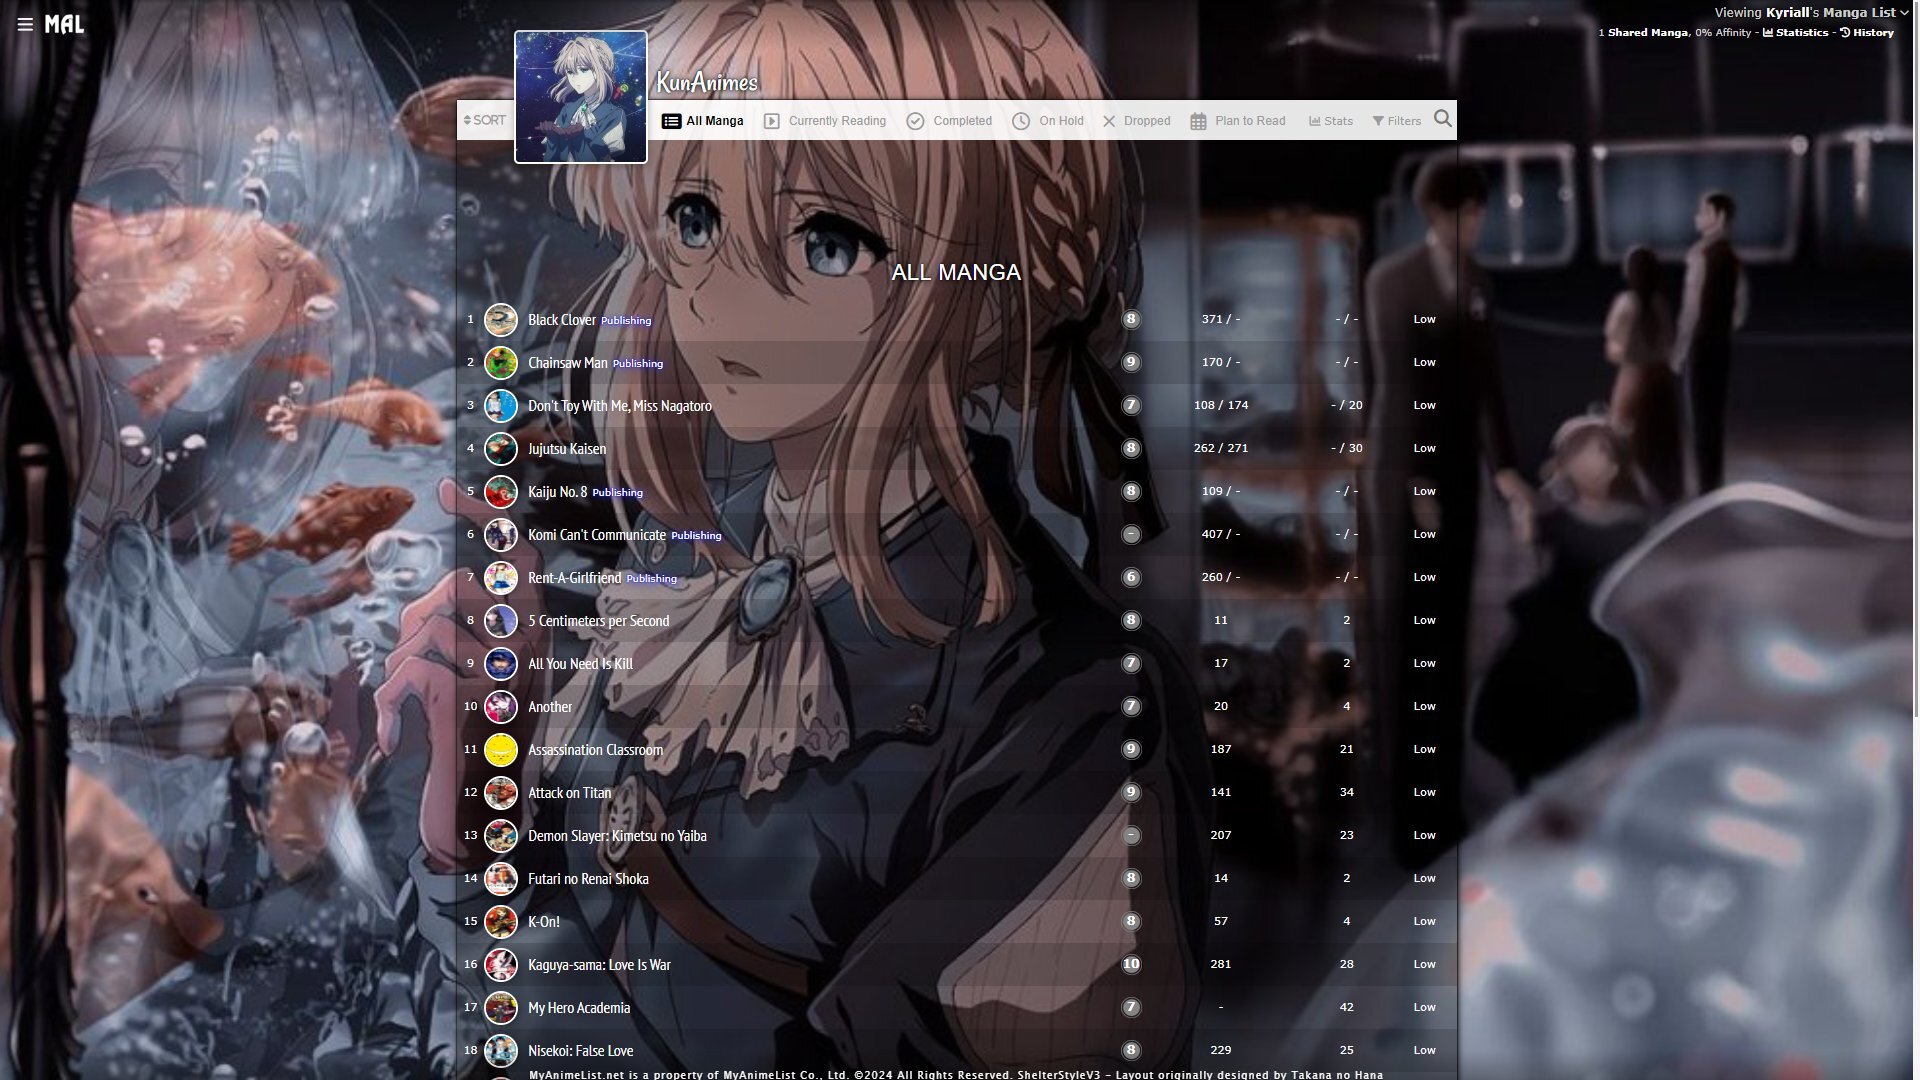Click the Jujutsu Kaisen cover icon
Screen dimensions: 1920x1080
coord(500,449)
